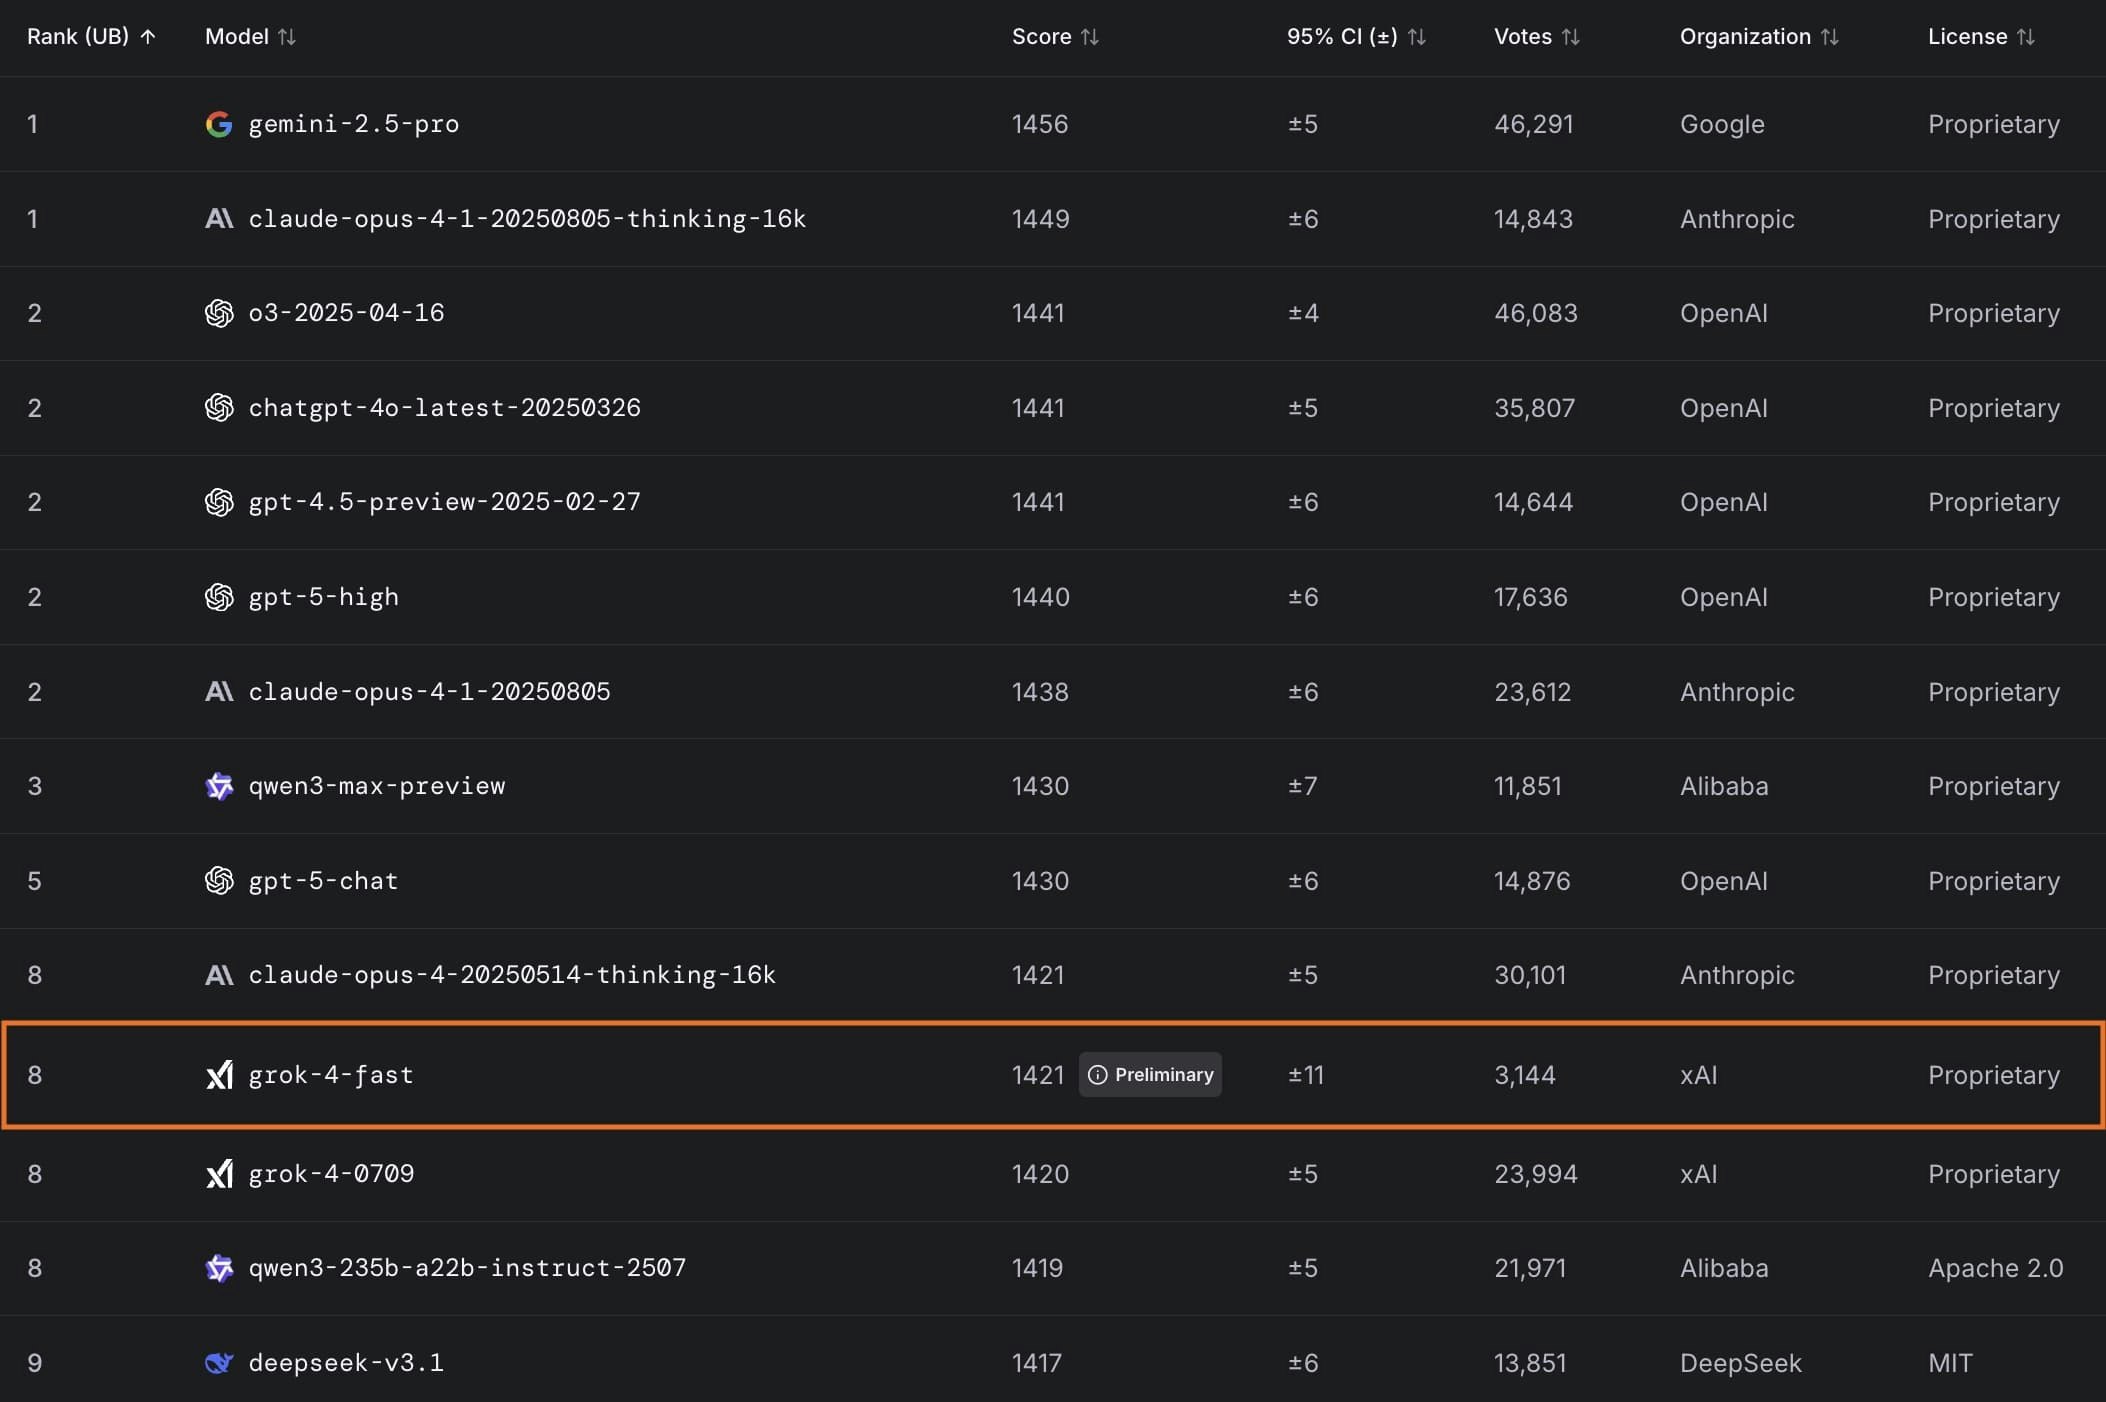Toggle the License column sort arrows

2025,37
